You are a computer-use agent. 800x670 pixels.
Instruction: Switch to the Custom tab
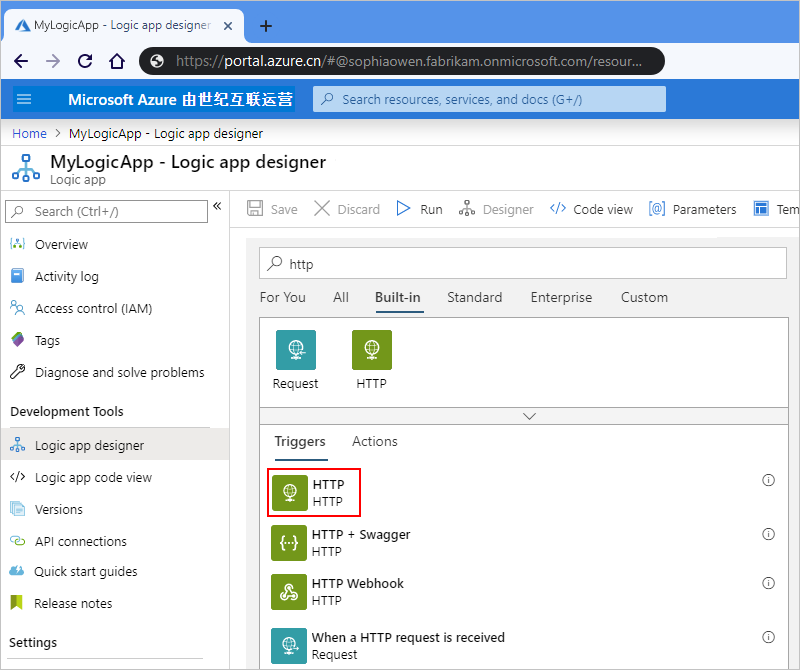click(x=644, y=297)
